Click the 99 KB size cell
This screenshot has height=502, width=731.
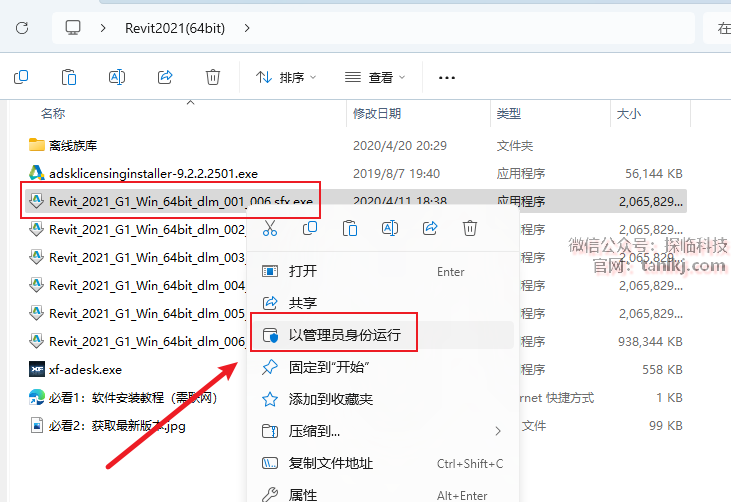666,426
